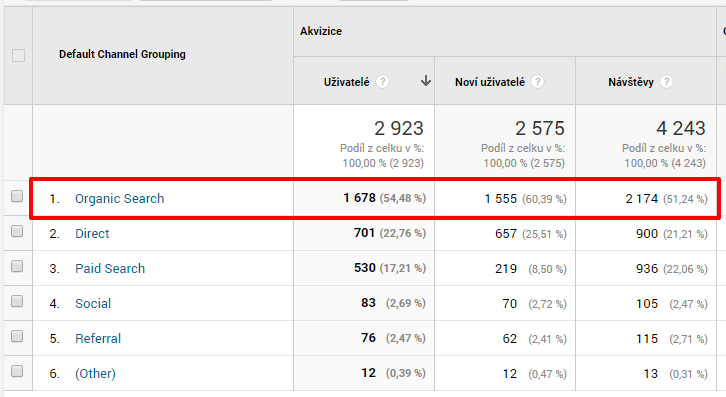Click the 100,00 % (4 243) share text

(x=665, y=163)
